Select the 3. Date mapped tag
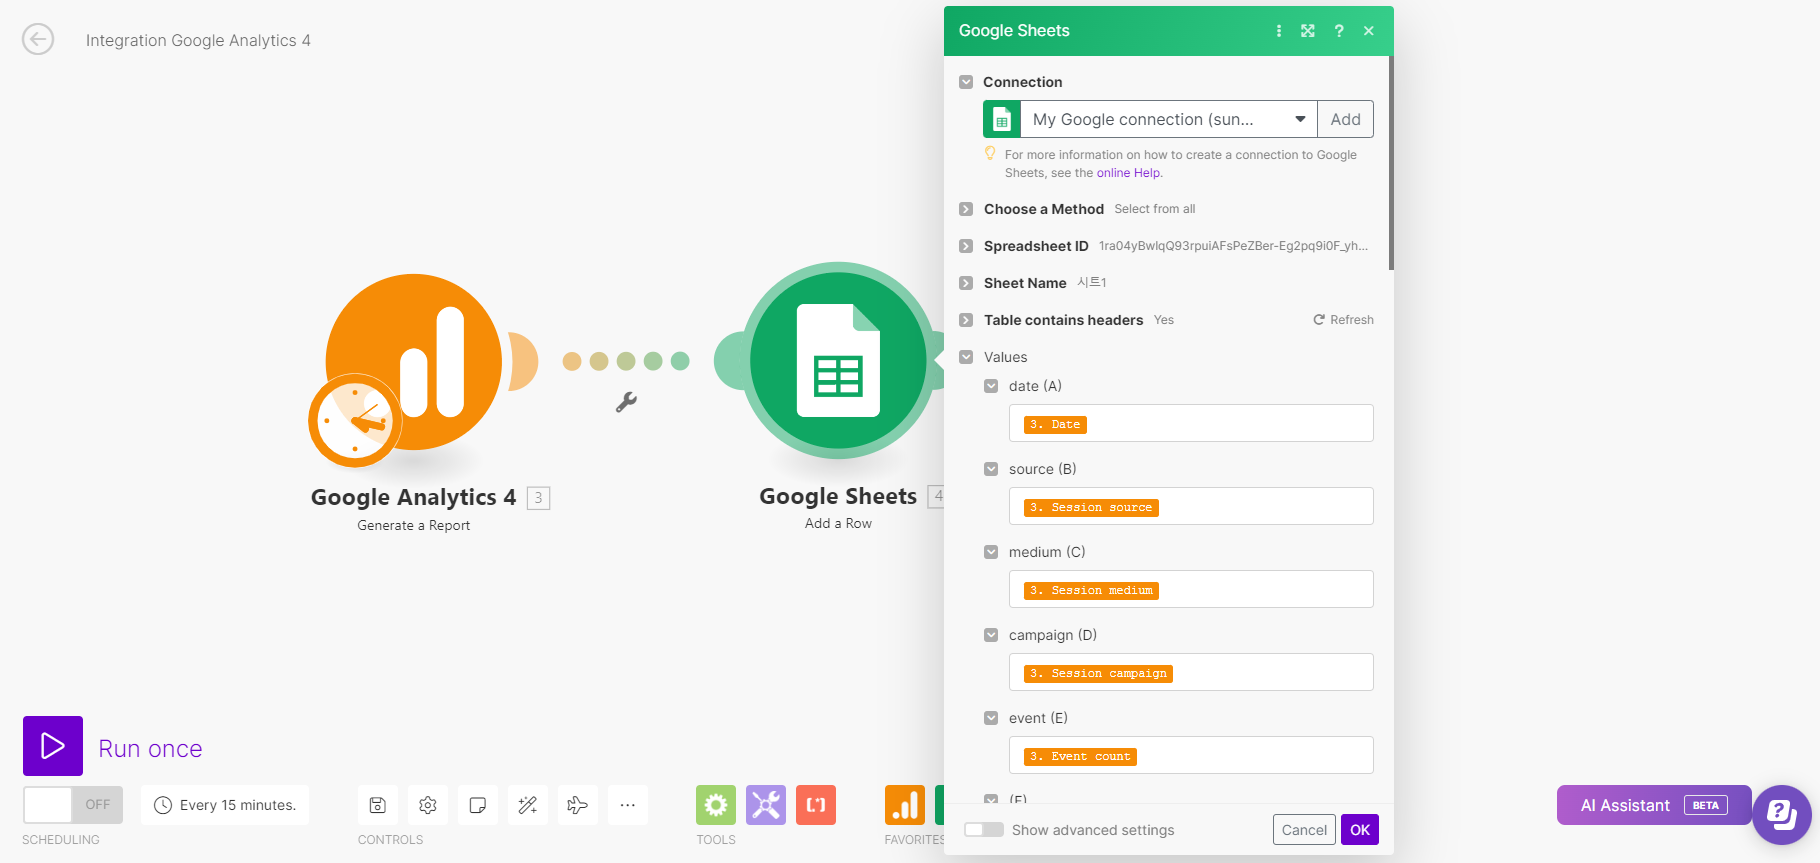This screenshot has height=863, width=1820. pyautogui.click(x=1055, y=425)
